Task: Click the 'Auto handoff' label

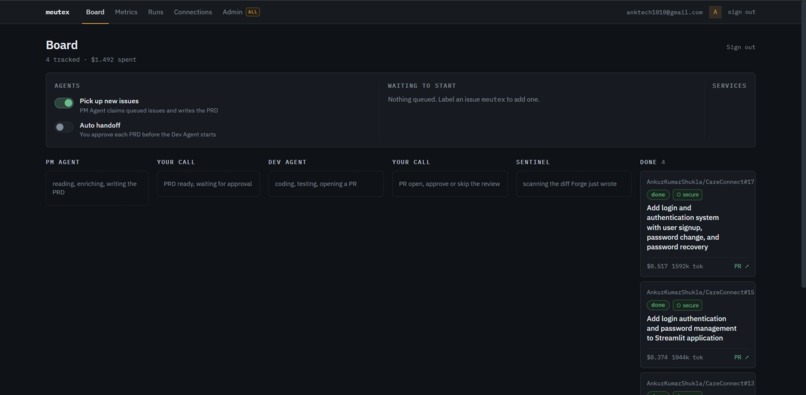Action: point(100,125)
